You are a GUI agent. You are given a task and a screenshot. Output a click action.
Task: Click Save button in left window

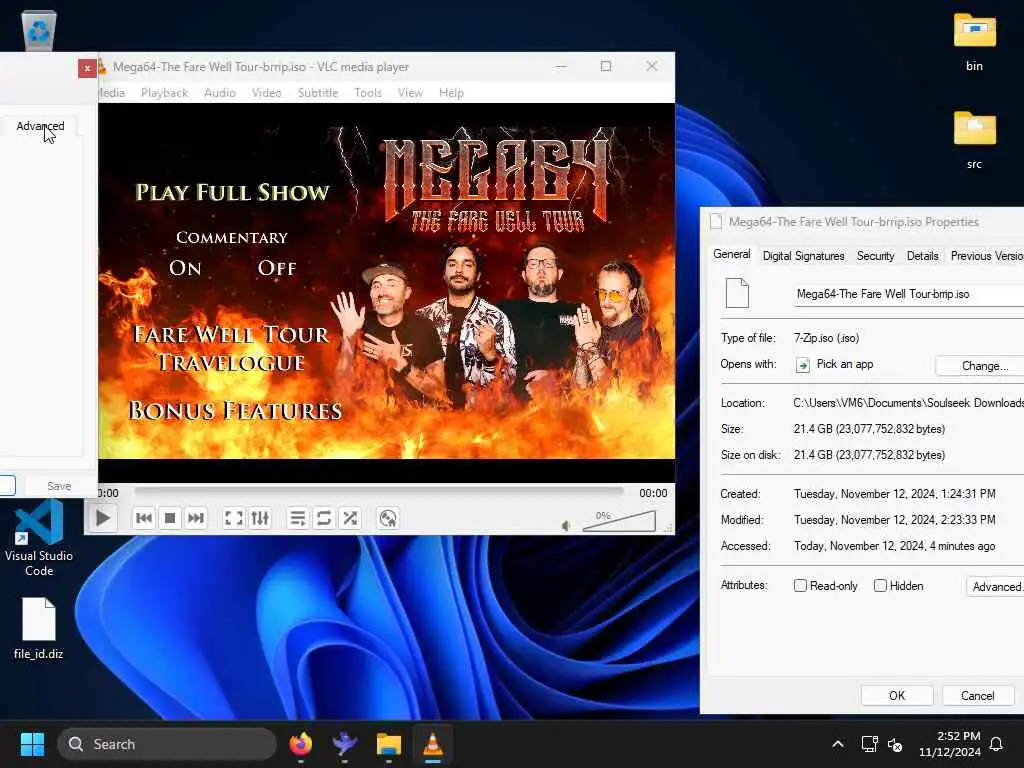point(59,486)
